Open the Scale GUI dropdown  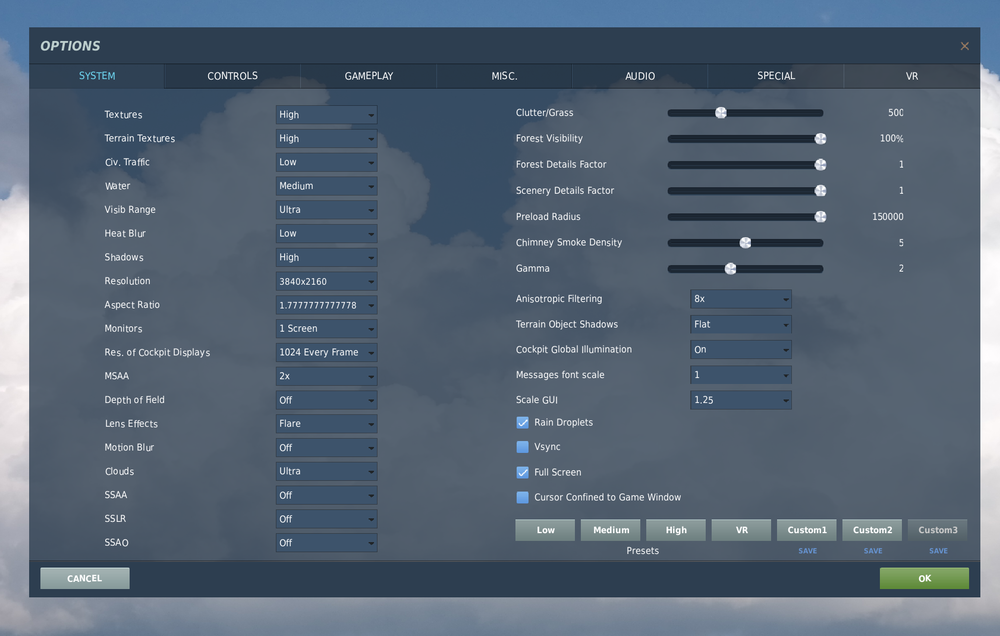[x=740, y=398]
